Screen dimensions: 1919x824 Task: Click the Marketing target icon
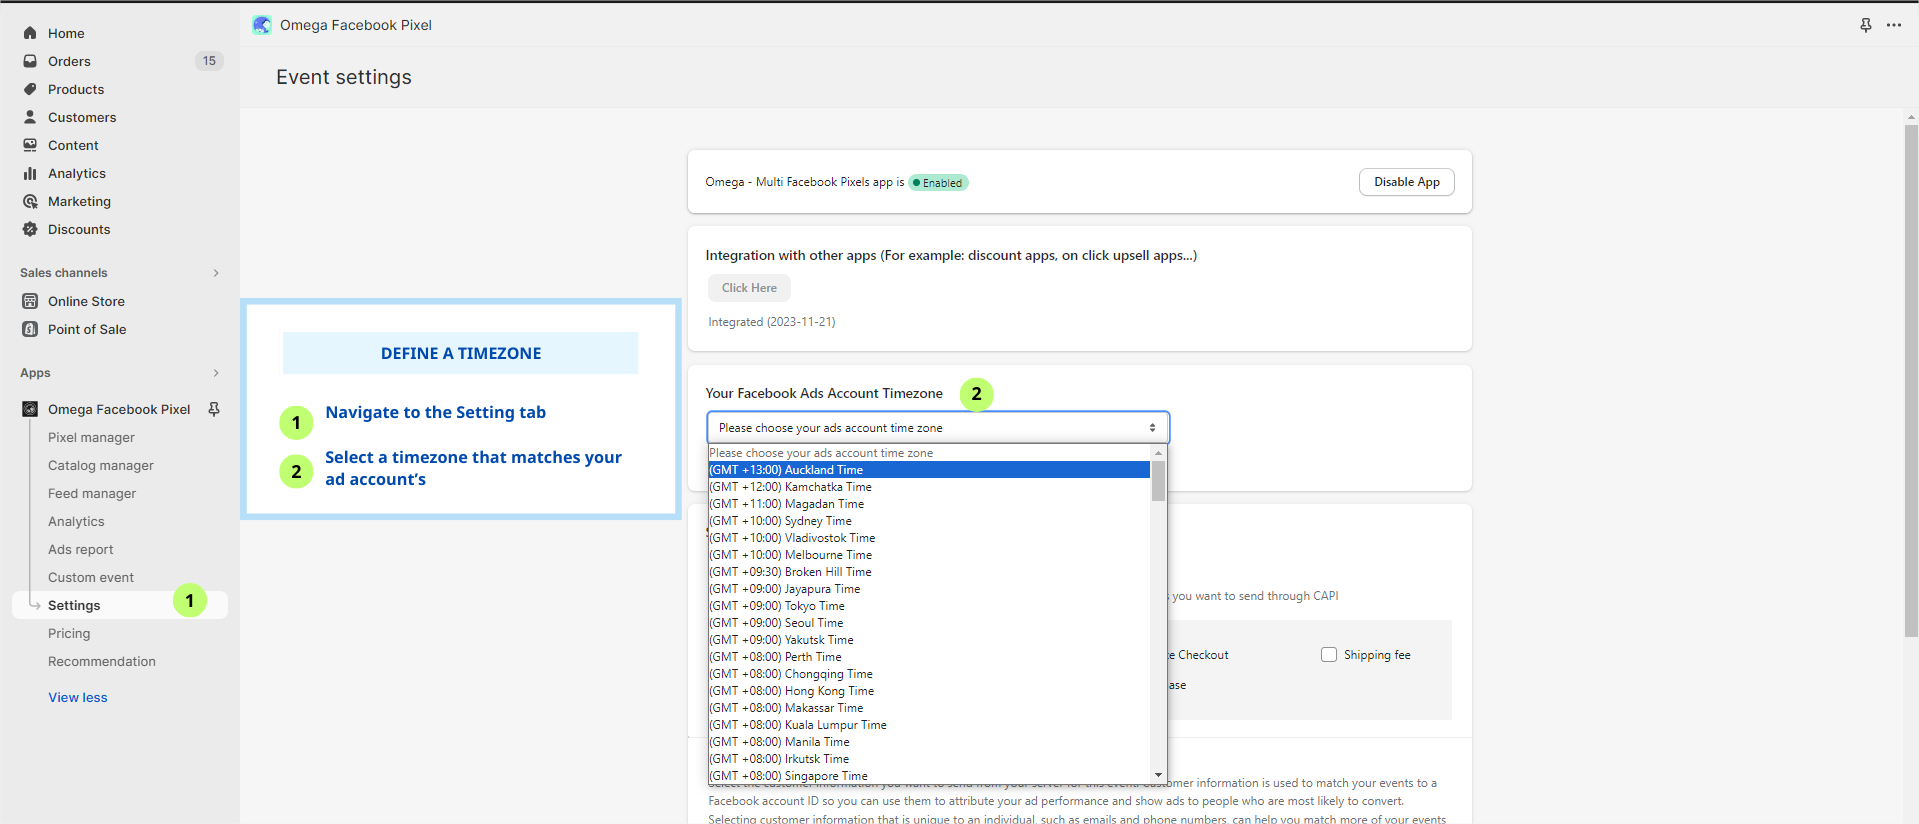click(x=30, y=201)
